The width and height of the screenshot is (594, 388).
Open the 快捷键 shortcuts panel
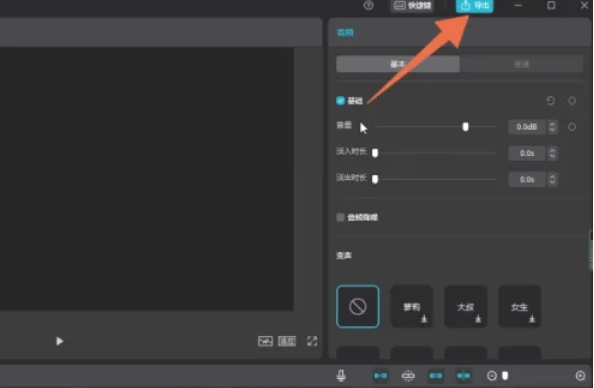tap(413, 6)
